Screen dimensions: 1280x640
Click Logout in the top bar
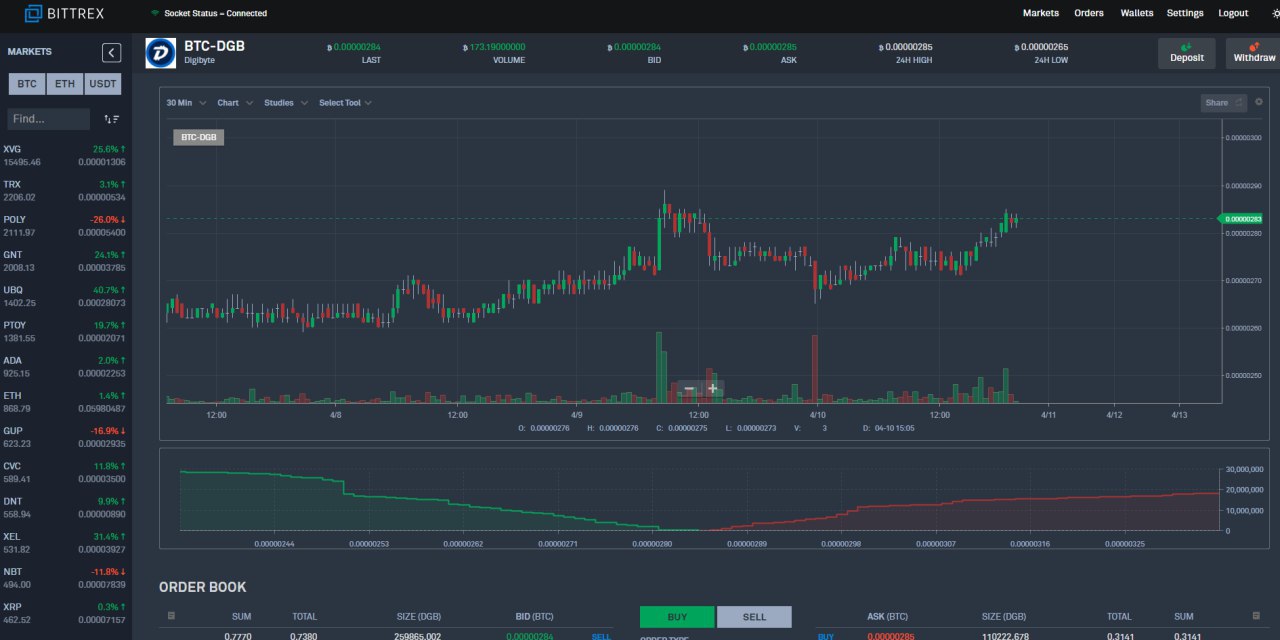pos(1233,13)
